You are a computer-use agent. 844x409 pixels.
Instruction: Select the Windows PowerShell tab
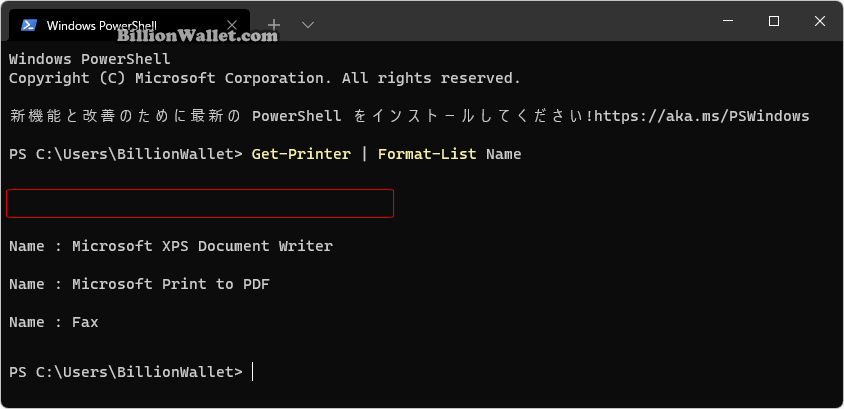[130, 25]
